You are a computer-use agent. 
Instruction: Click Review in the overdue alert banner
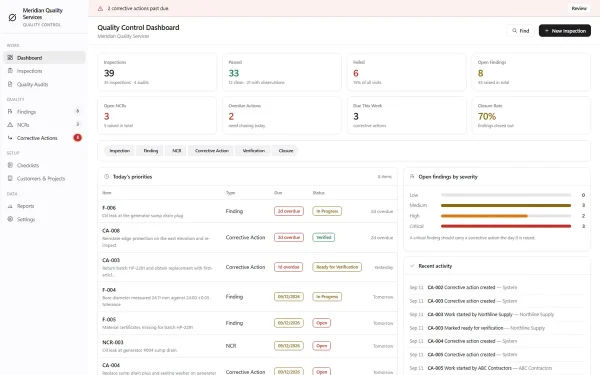pyautogui.click(x=579, y=8)
